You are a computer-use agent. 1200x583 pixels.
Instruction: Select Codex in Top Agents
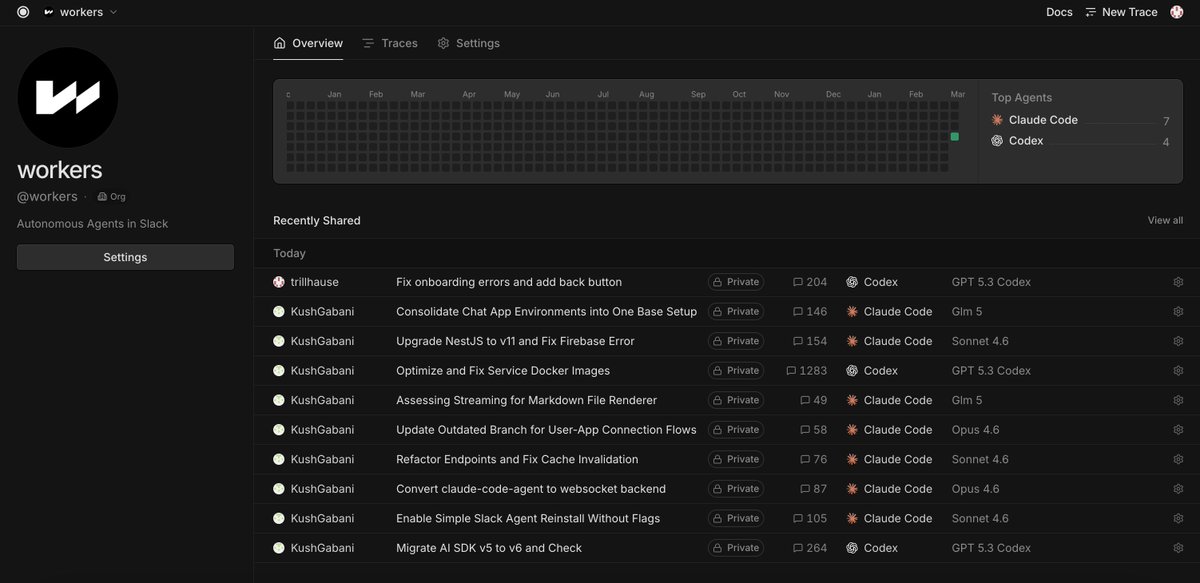point(1017,141)
